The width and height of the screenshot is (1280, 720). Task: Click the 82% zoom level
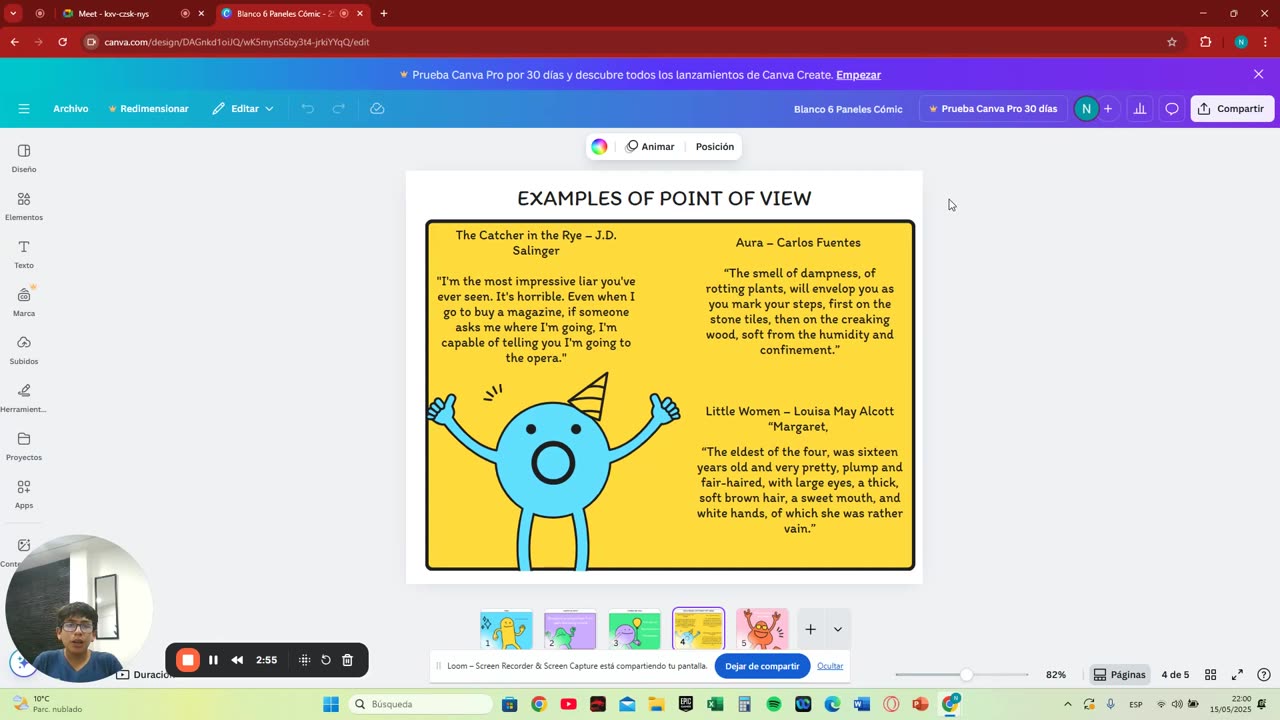(1056, 675)
